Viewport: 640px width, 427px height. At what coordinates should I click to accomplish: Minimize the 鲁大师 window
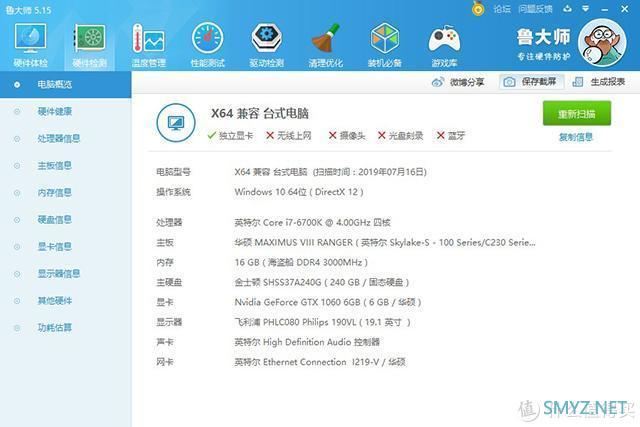coord(605,9)
